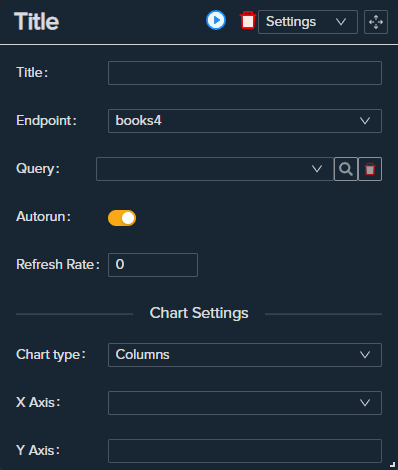
Task: Toggle the Autorun switch off
Action: (122, 218)
